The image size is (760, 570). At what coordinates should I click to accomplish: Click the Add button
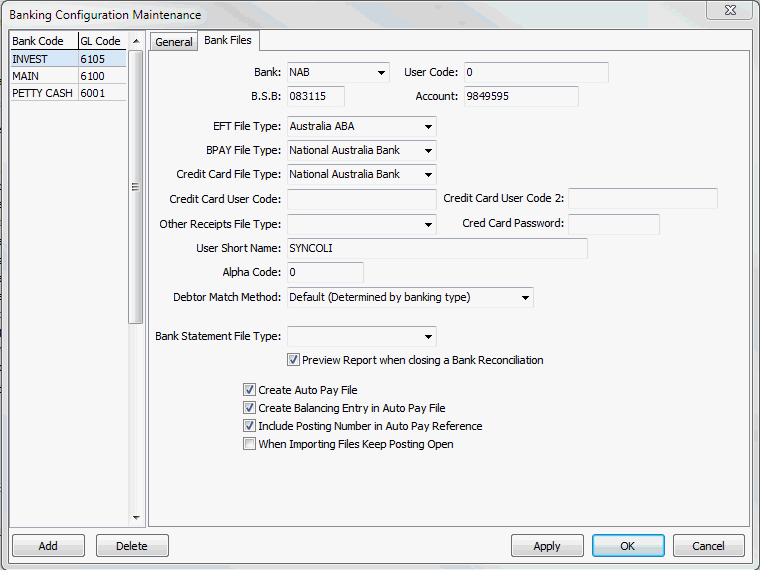48,546
